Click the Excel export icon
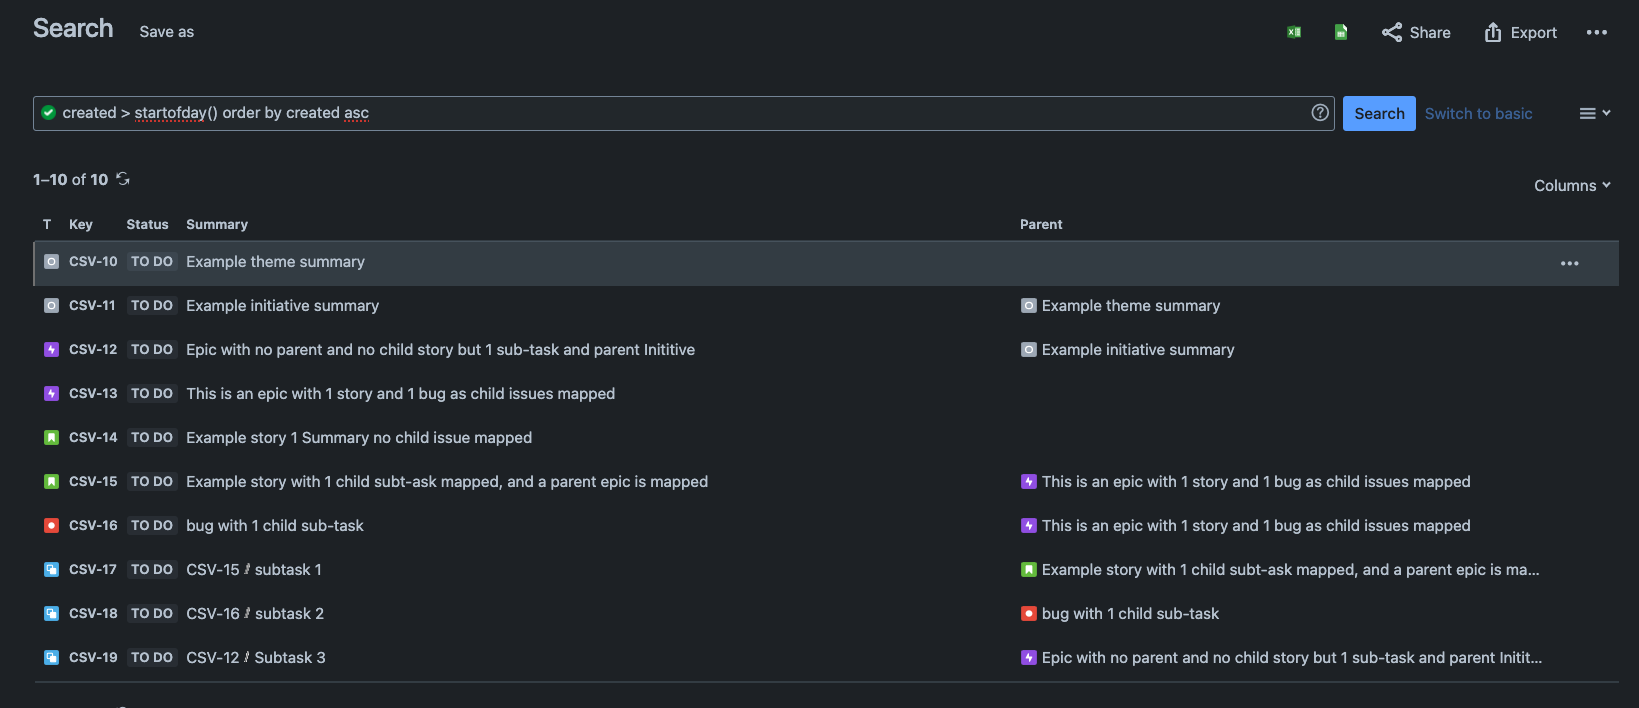This screenshot has height=708, width=1639. [1294, 32]
